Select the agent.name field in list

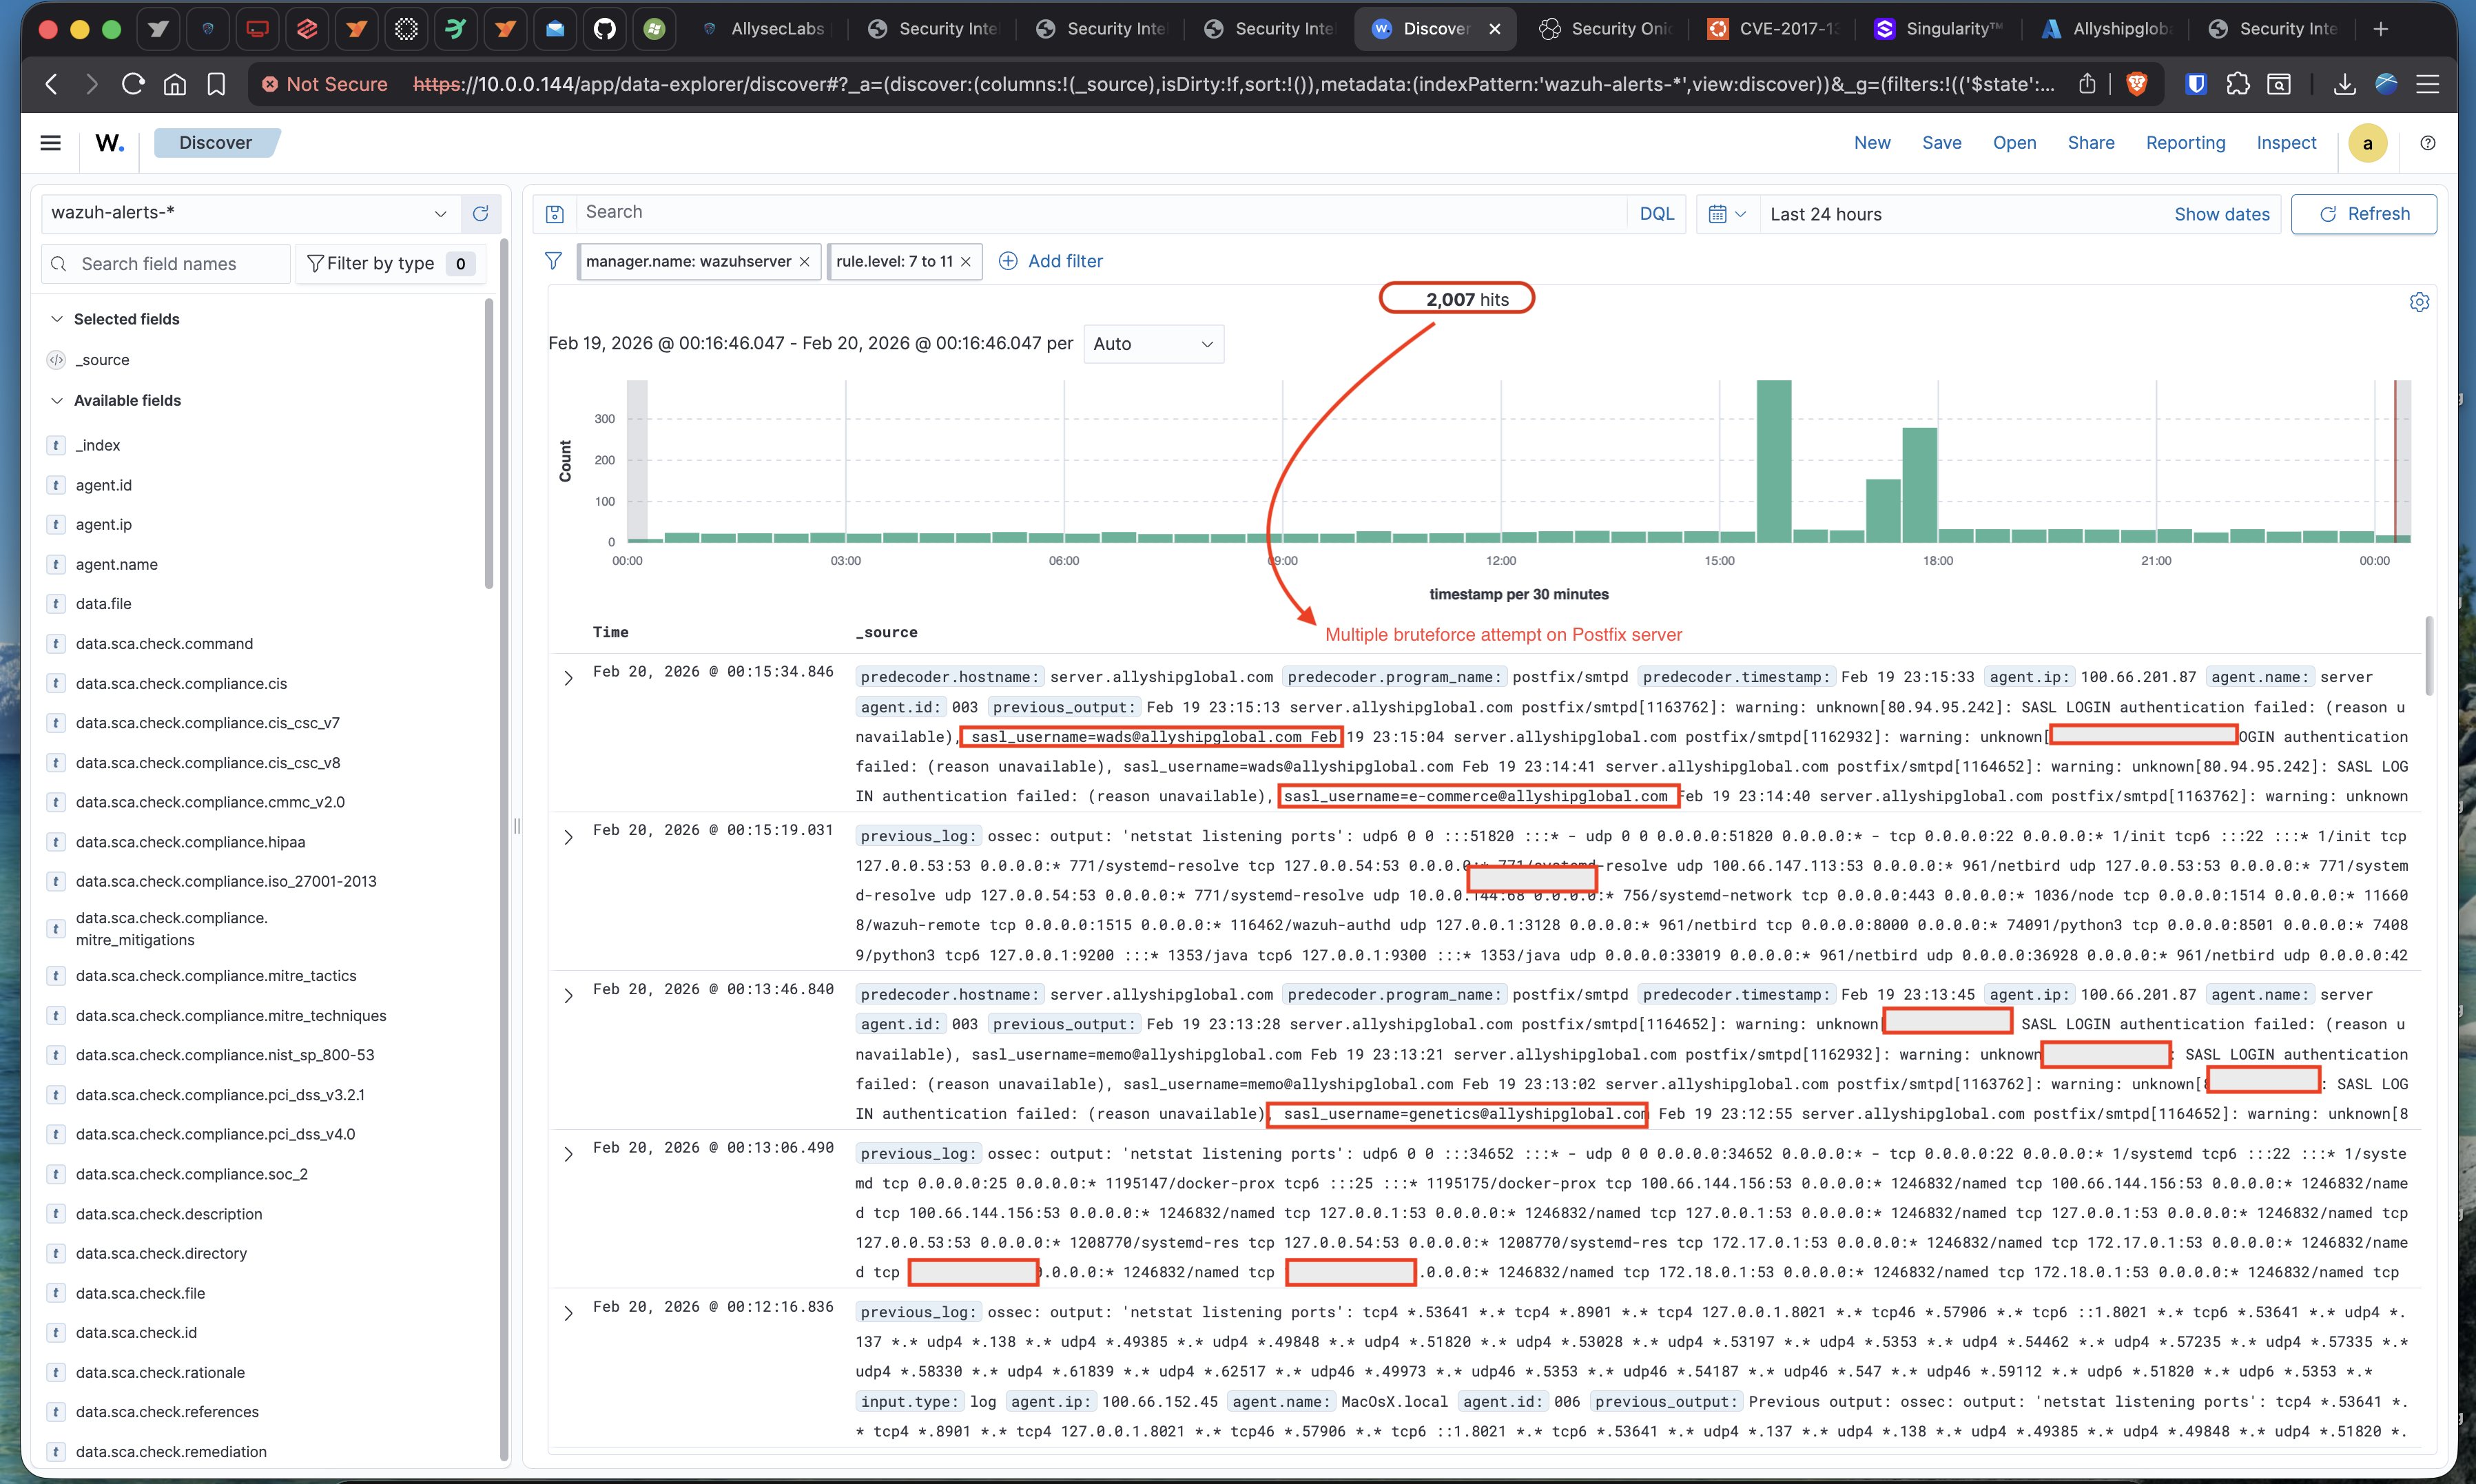[x=116, y=565]
